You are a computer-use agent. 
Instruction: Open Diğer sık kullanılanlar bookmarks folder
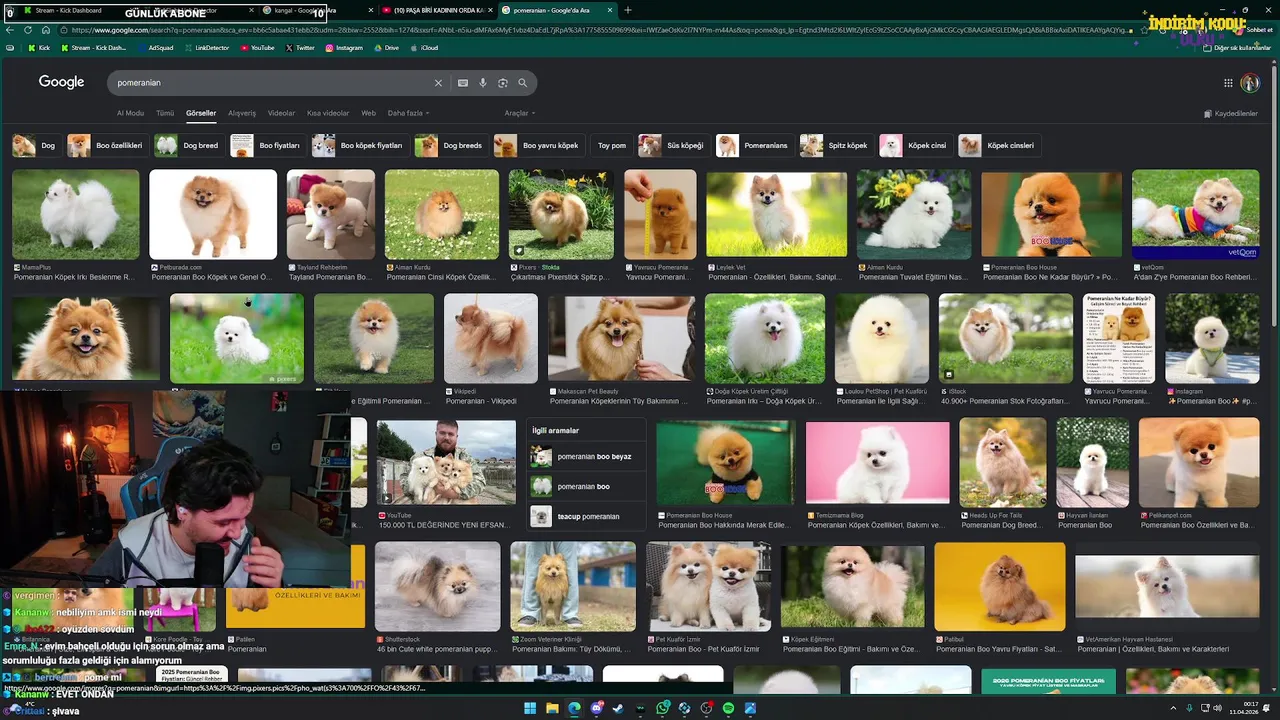(1237, 47)
